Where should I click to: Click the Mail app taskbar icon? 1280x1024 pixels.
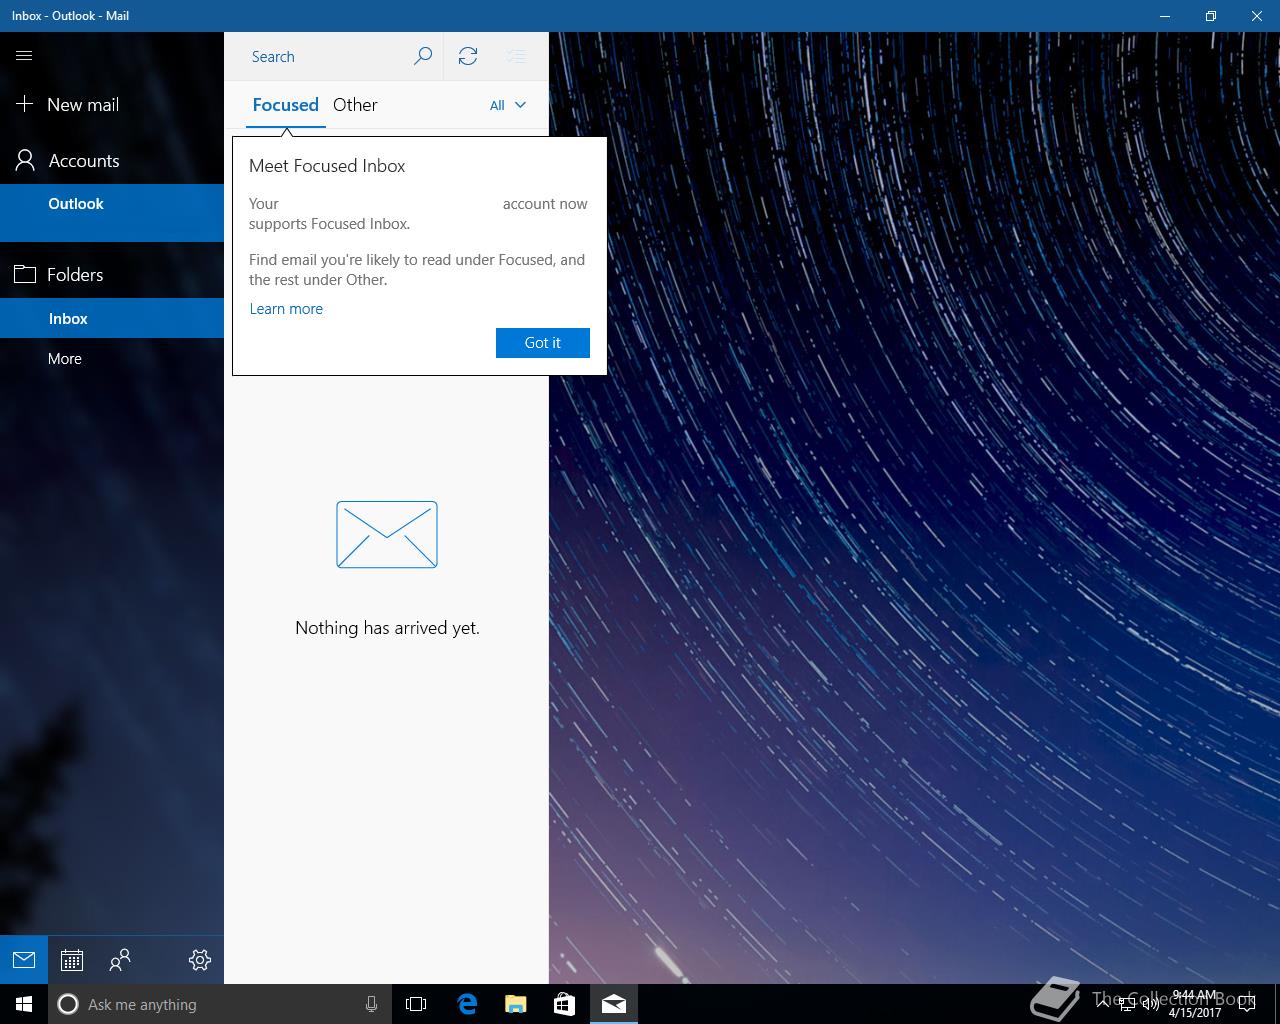[614, 1004]
